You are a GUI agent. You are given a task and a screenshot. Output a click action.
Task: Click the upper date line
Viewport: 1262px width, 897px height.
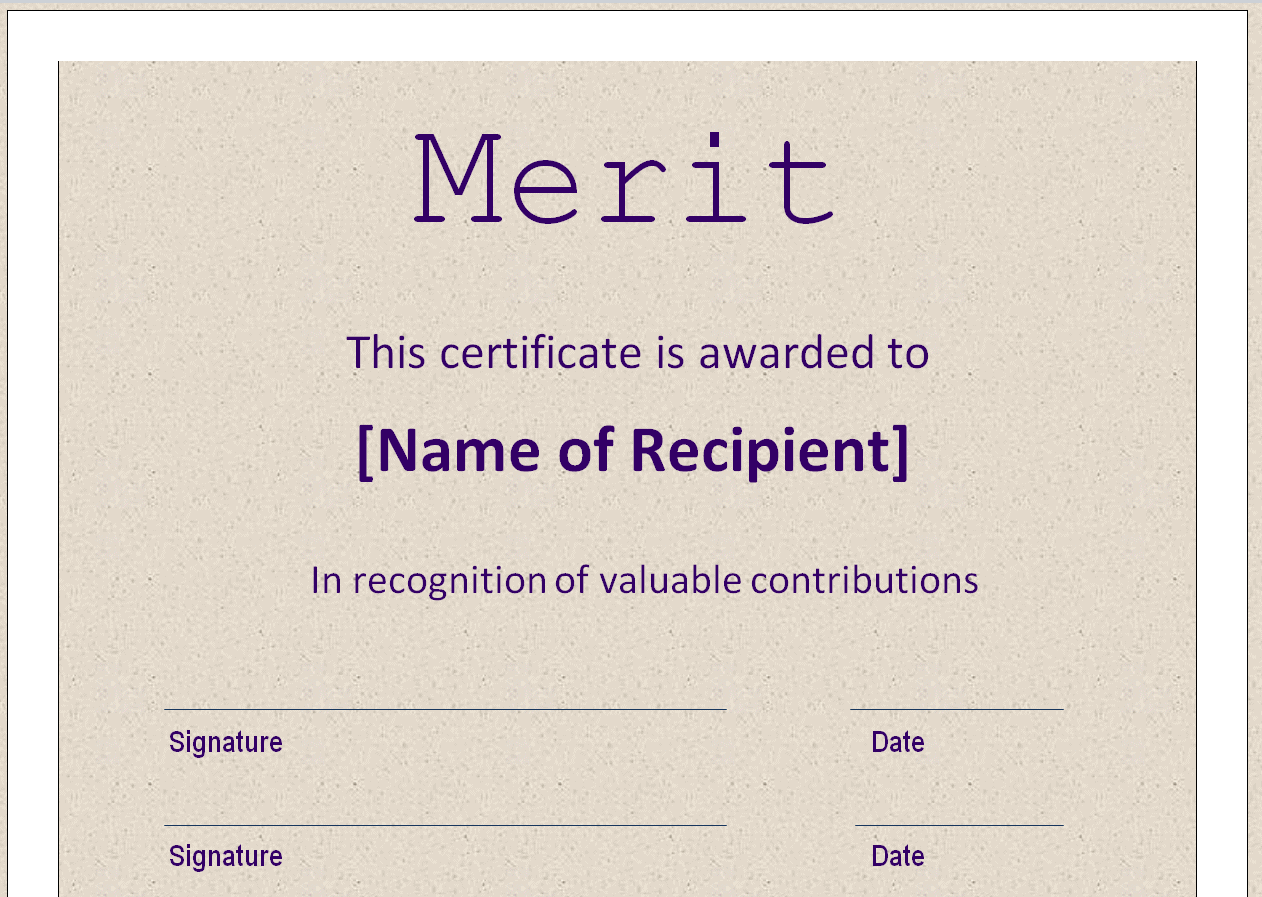coord(957,710)
